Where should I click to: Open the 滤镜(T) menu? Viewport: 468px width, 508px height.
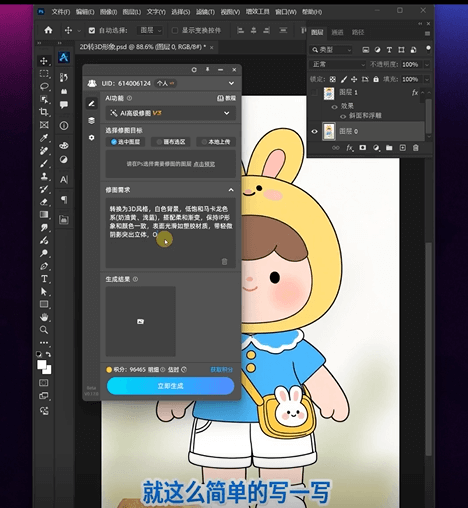(205, 12)
